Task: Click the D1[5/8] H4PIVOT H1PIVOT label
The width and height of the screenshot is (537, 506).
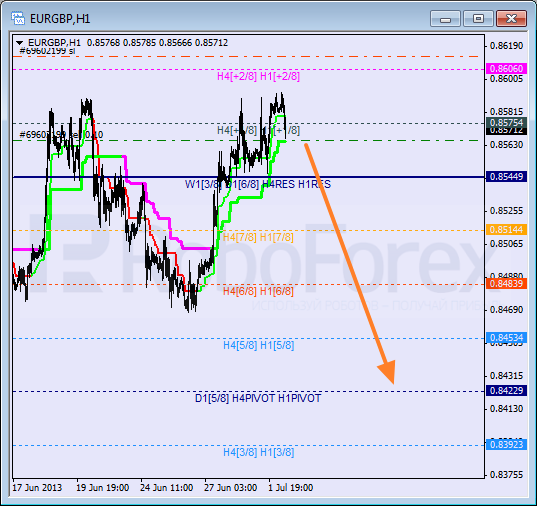Action: point(258,398)
